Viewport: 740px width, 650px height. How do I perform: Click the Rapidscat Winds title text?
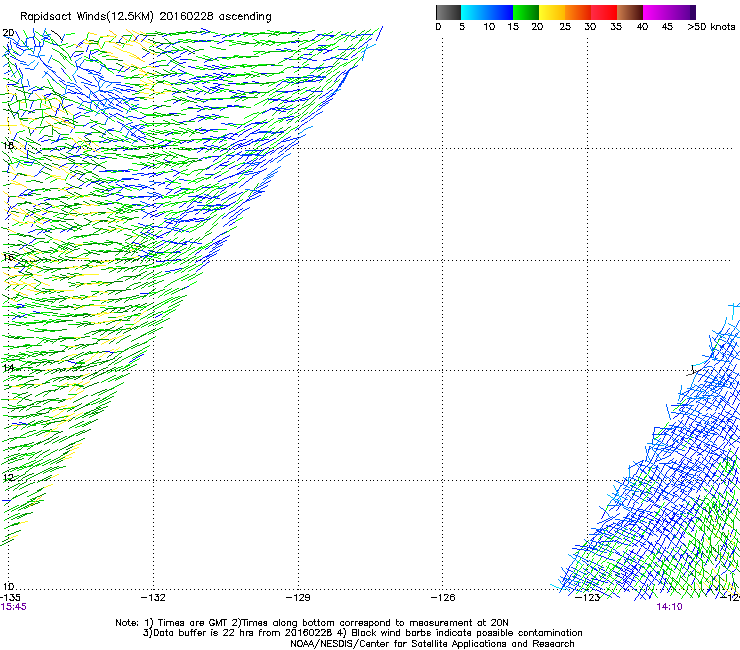click(x=145, y=17)
